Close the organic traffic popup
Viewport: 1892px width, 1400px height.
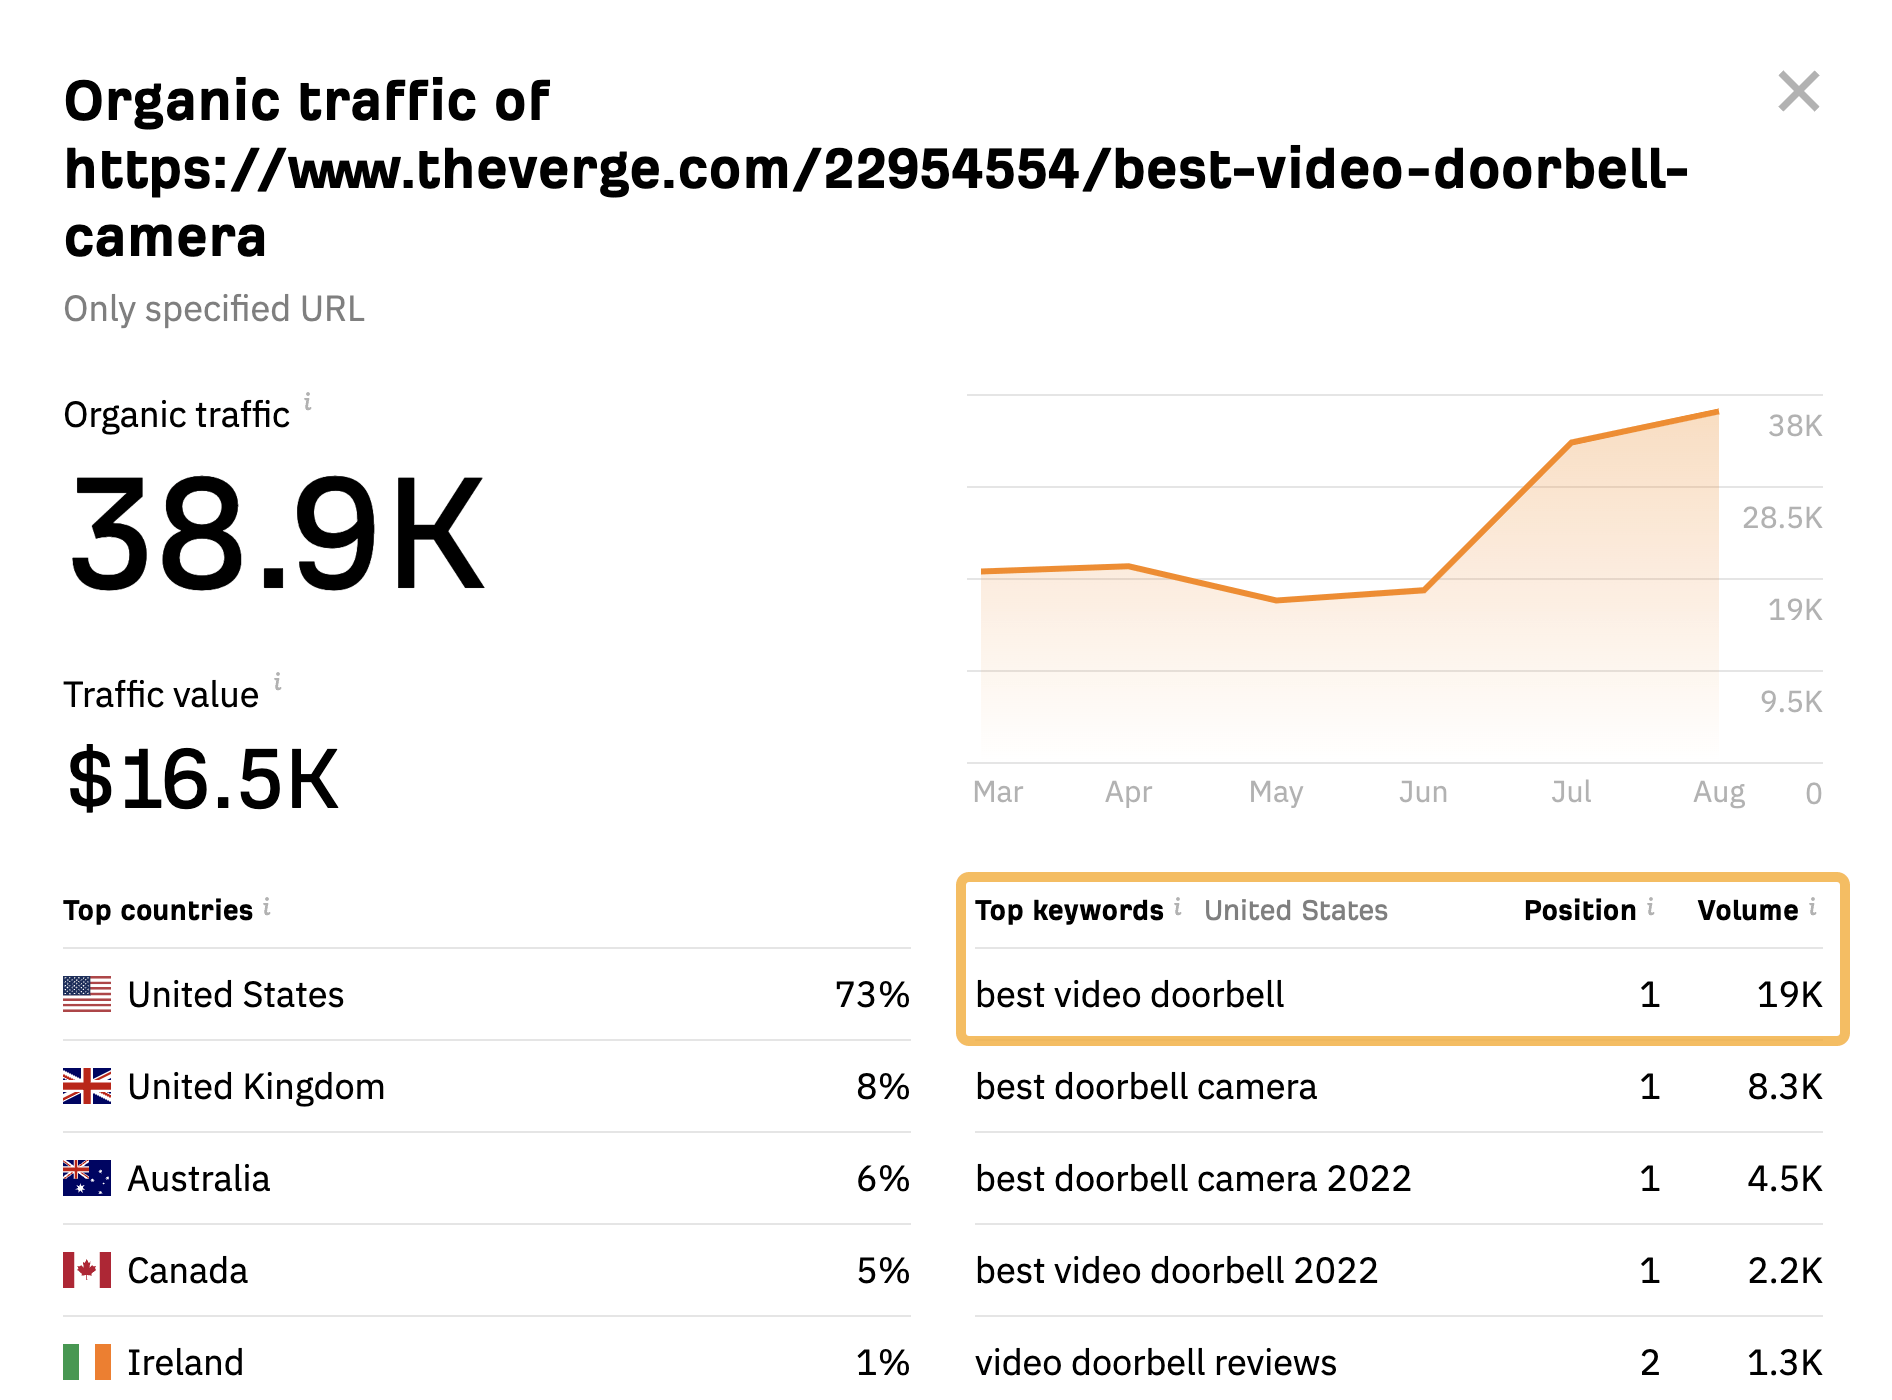1800,92
